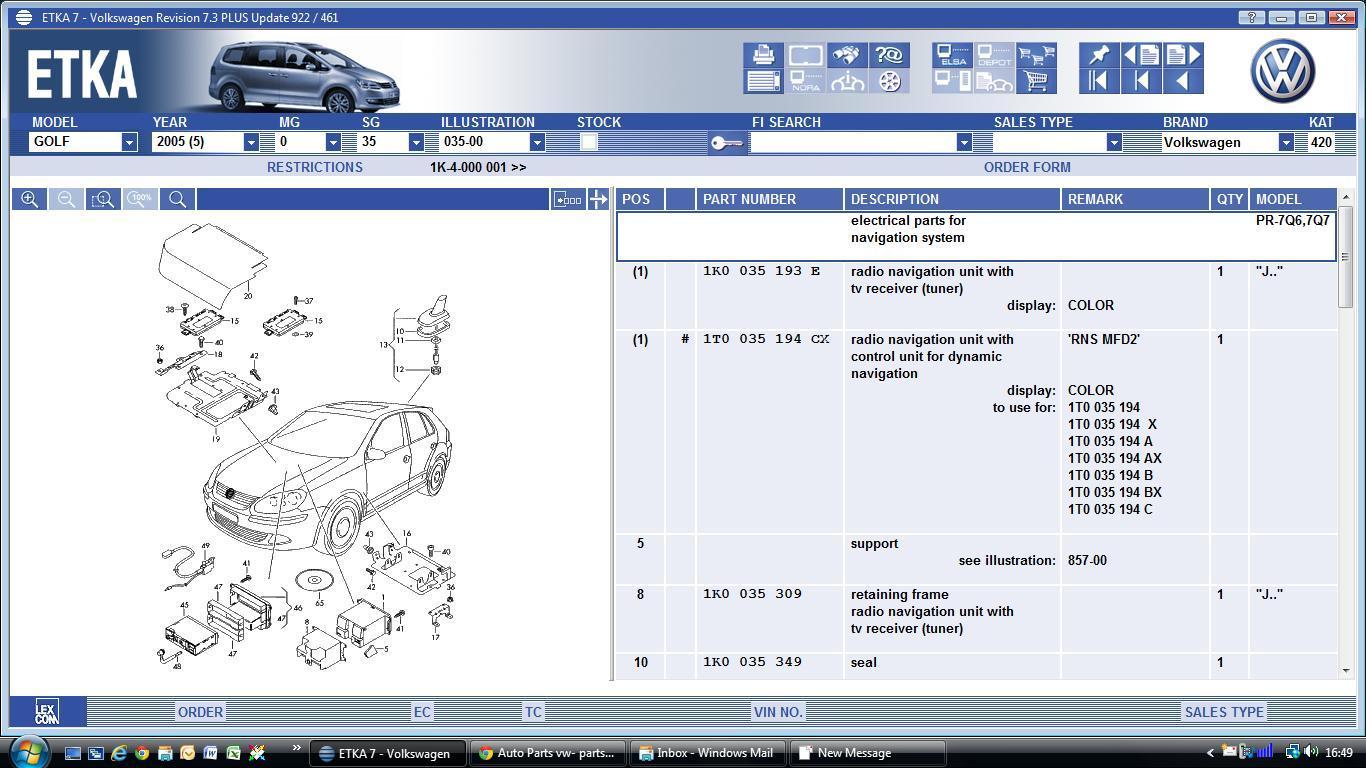The image size is (1366, 768).
Task: Click the TC button at bottom
Action: (533, 712)
